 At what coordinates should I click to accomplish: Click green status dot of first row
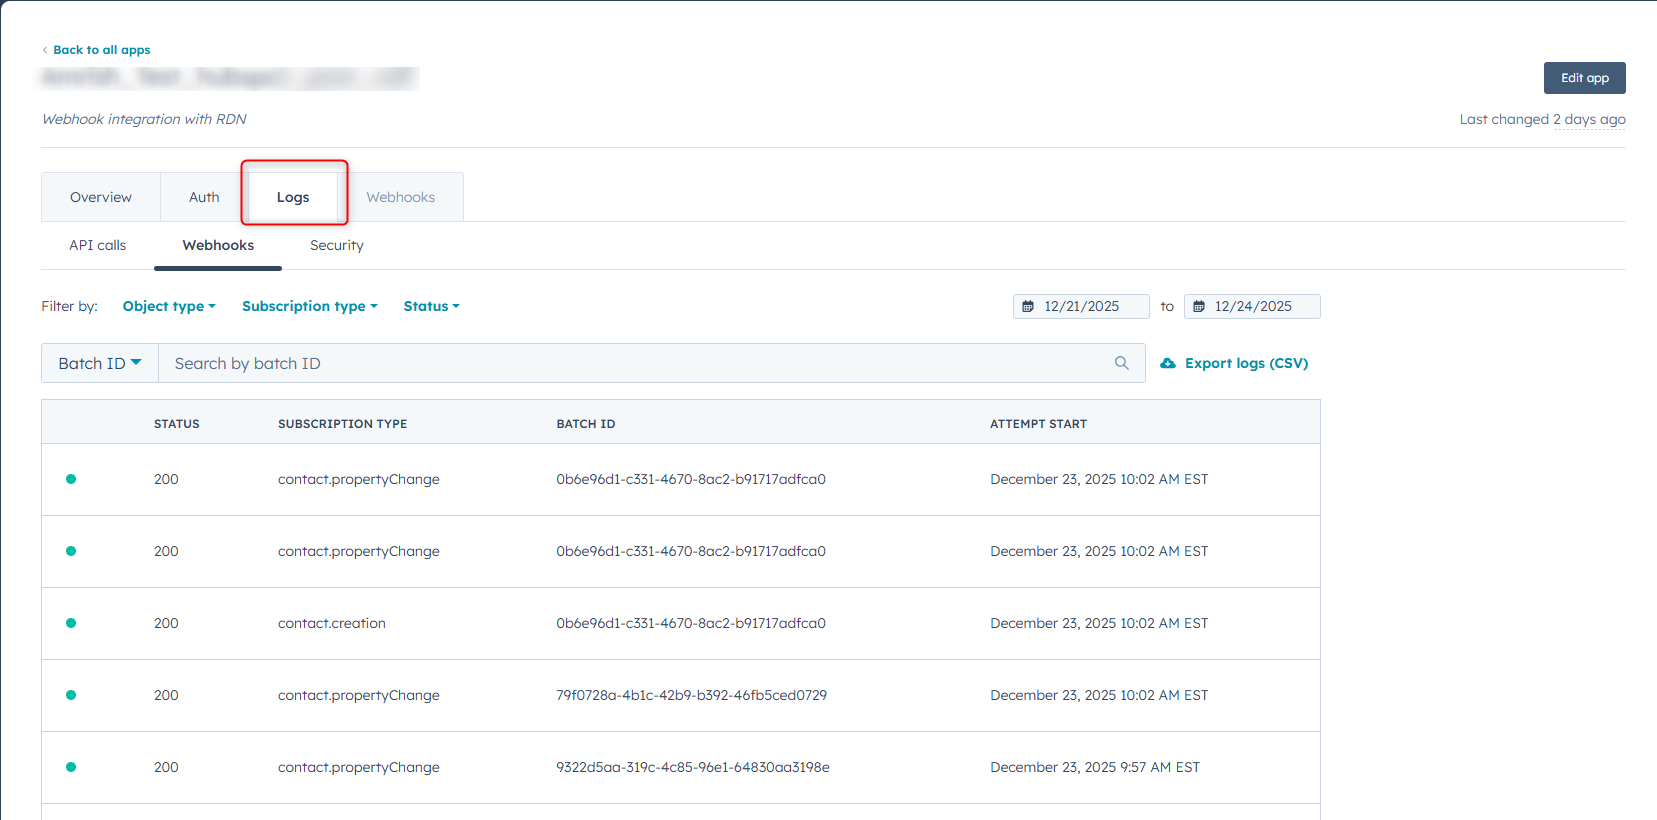click(71, 479)
